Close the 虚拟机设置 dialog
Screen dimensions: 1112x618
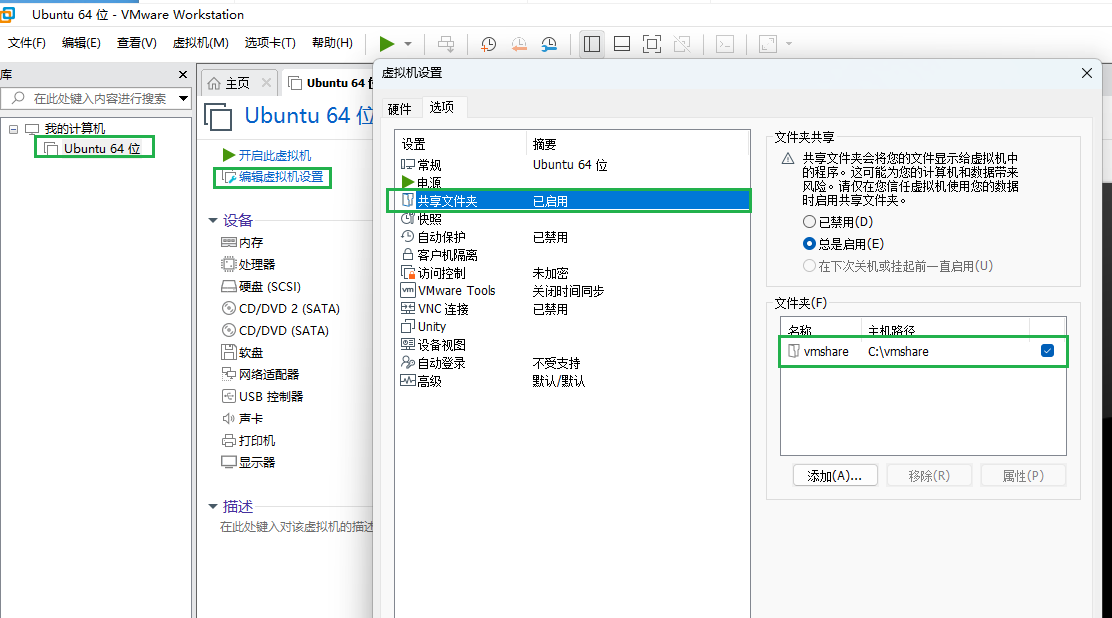point(1086,73)
